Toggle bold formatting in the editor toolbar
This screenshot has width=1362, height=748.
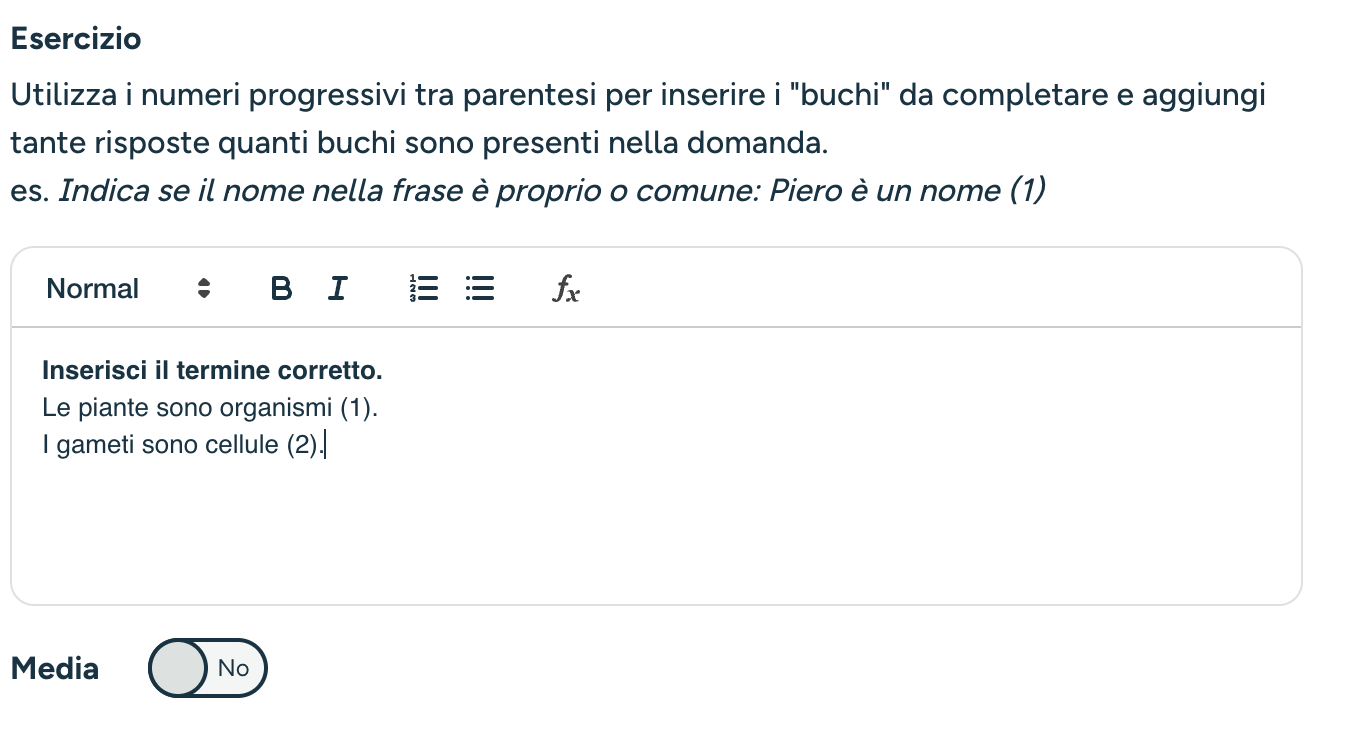(x=282, y=289)
